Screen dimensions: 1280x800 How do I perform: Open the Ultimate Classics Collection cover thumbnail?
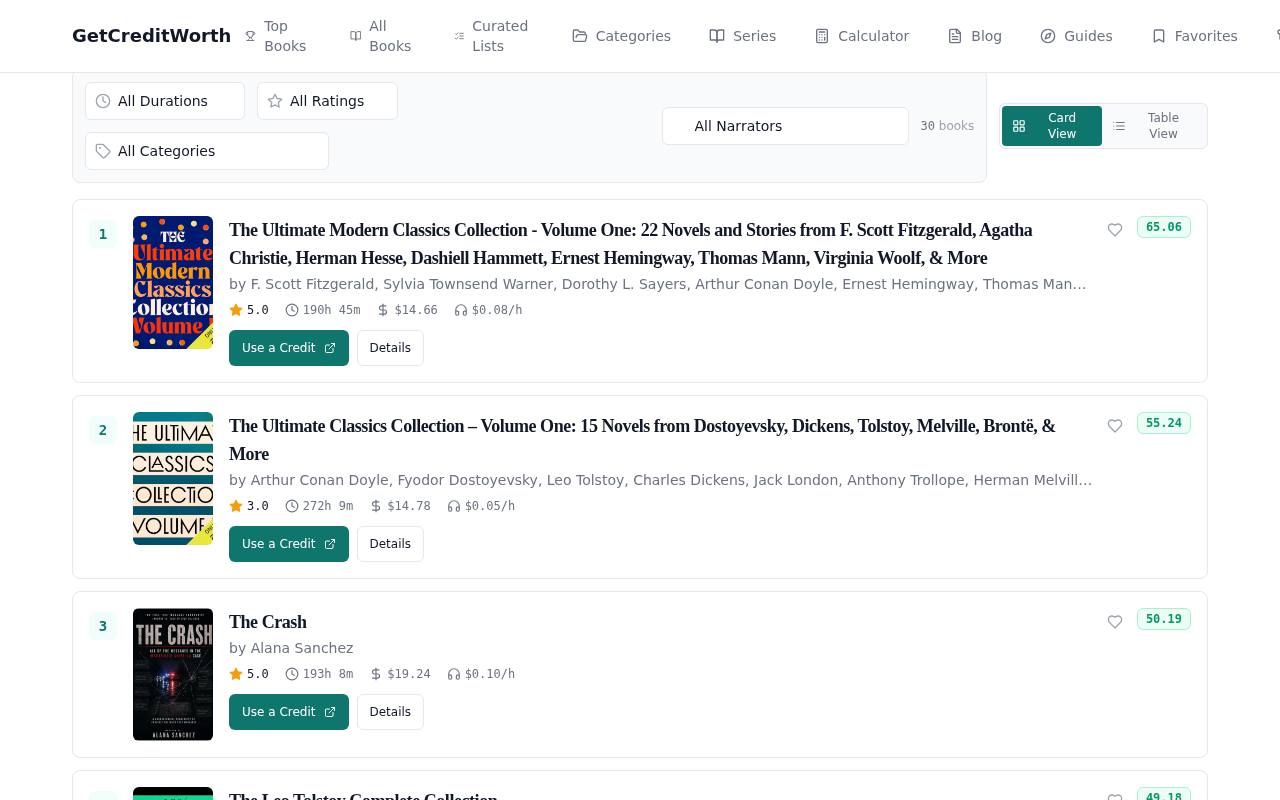pyautogui.click(x=173, y=478)
